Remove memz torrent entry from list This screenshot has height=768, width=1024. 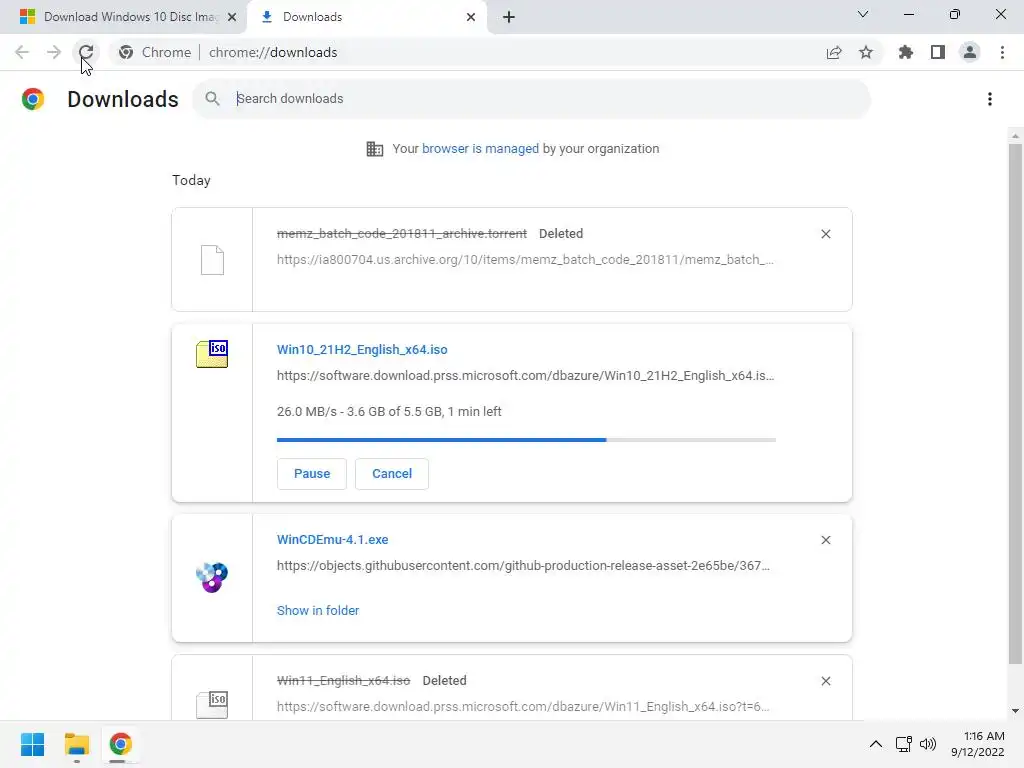pos(825,234)
